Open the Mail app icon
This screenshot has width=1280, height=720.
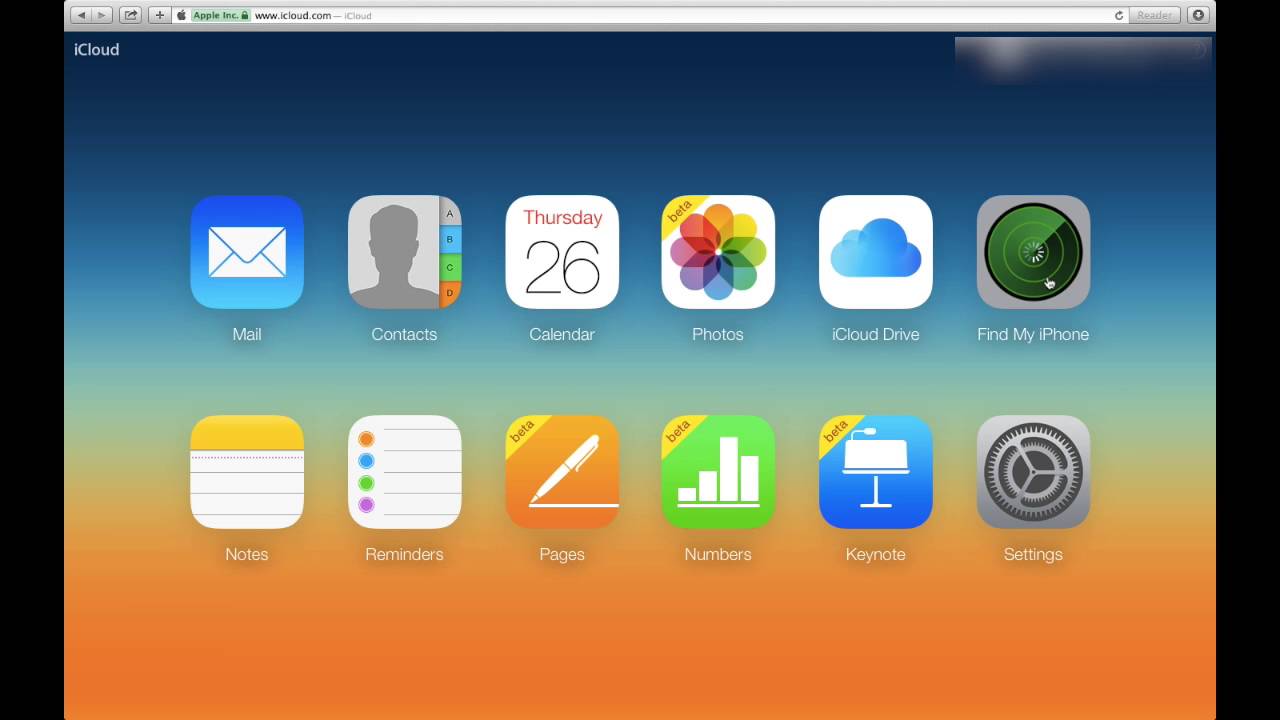point(247,252)
